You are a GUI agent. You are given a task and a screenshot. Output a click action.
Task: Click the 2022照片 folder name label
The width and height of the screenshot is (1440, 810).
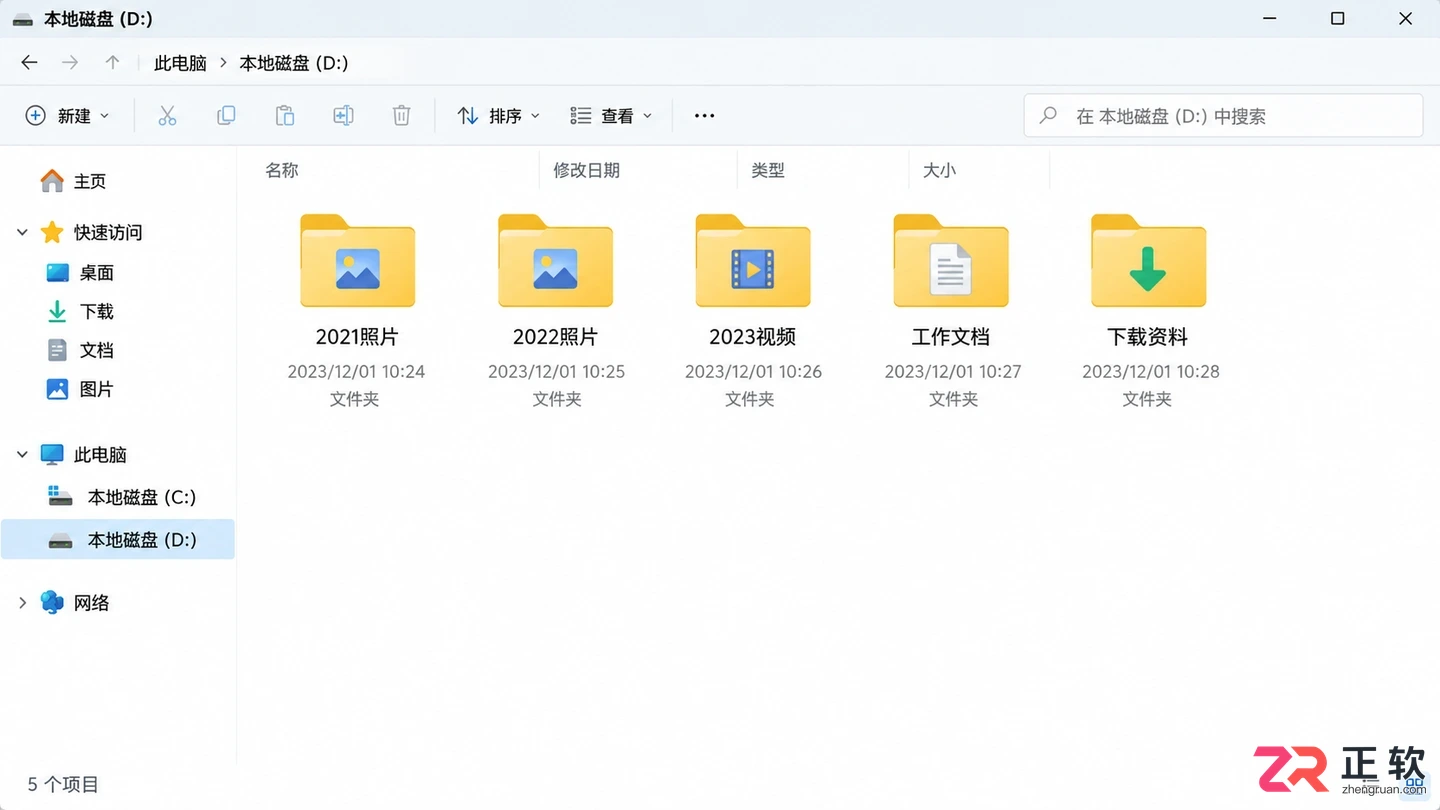(555, 337)
